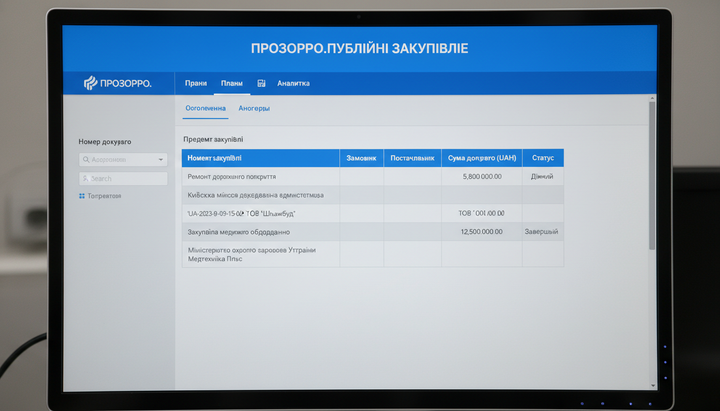Select the Ремонт дорожнго покрyття row
This screenshot has width=720, height=411.
coord(373,176)
